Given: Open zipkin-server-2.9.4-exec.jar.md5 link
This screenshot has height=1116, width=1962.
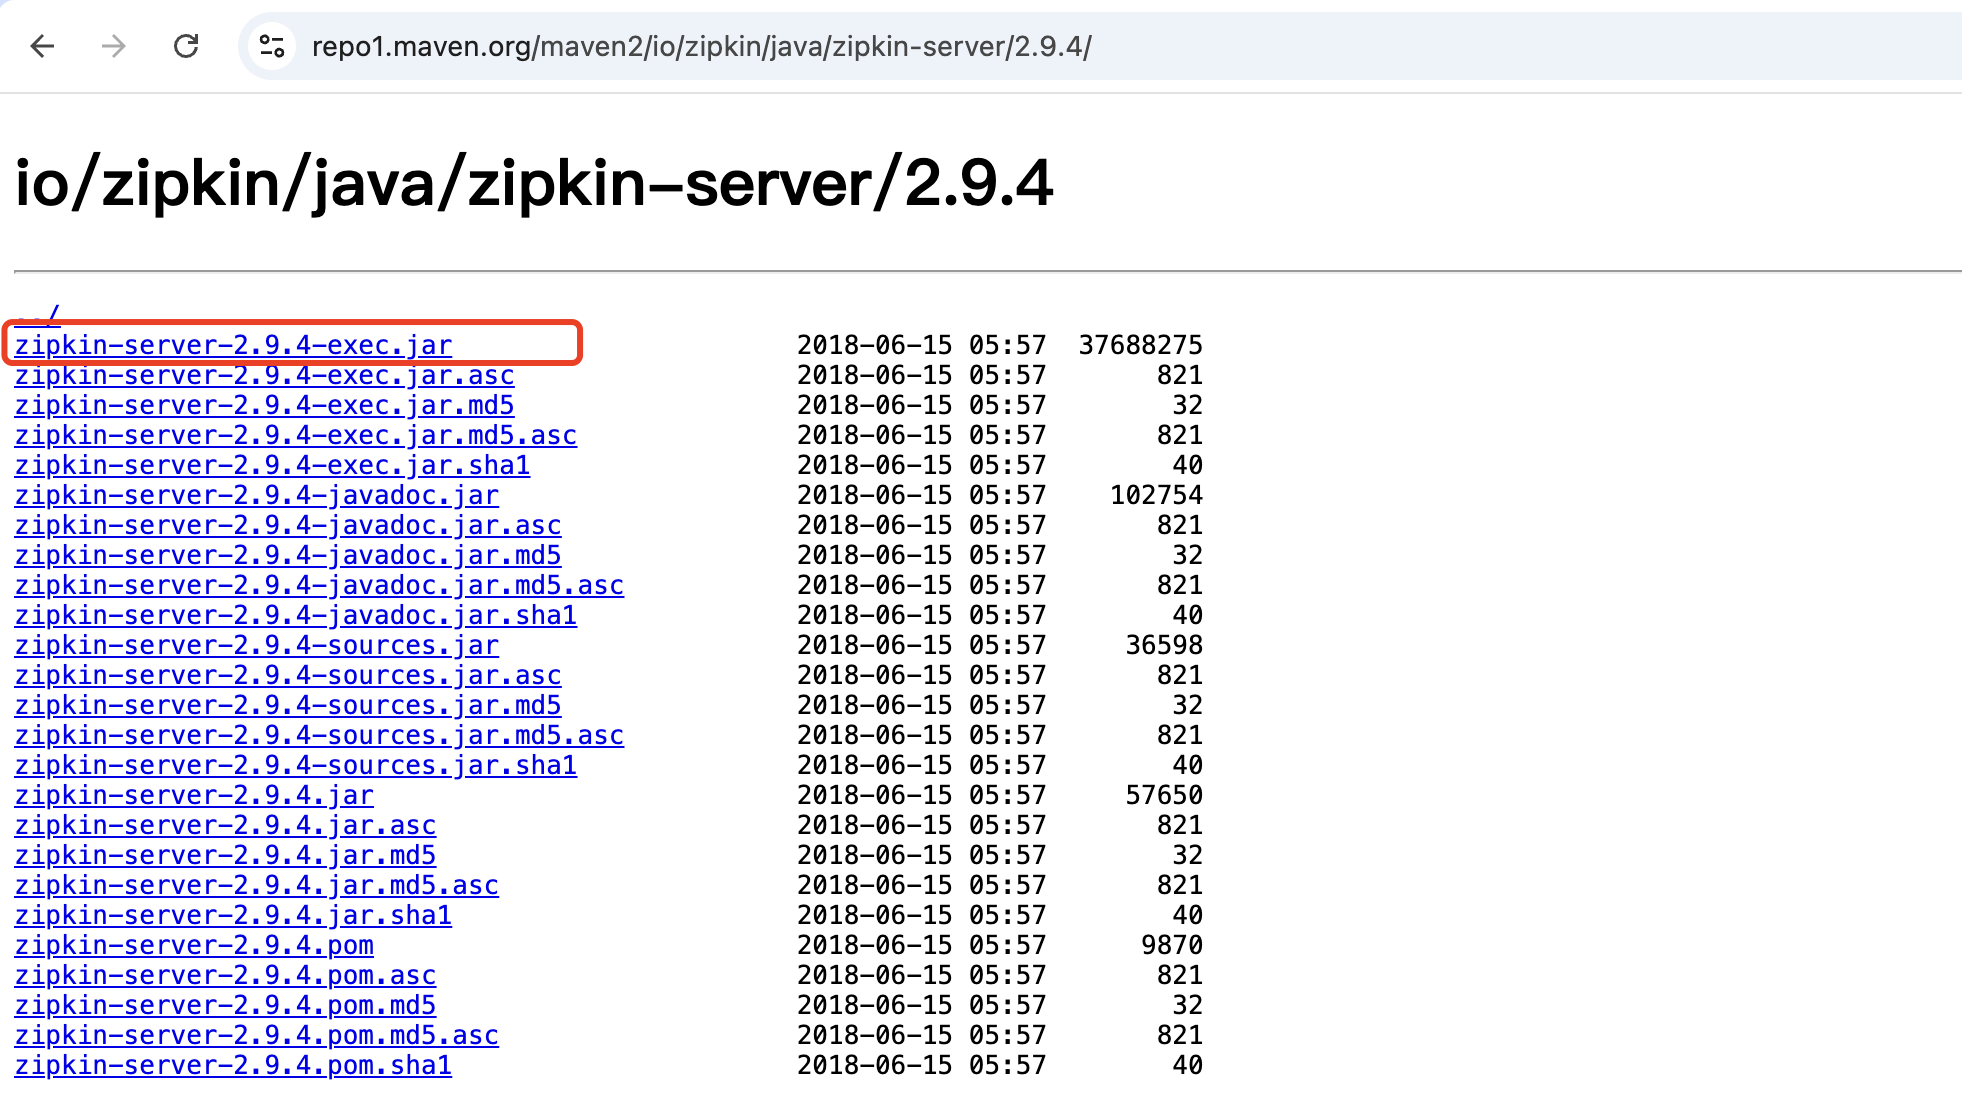Looking at the screenshot, I should pos(264,405).
